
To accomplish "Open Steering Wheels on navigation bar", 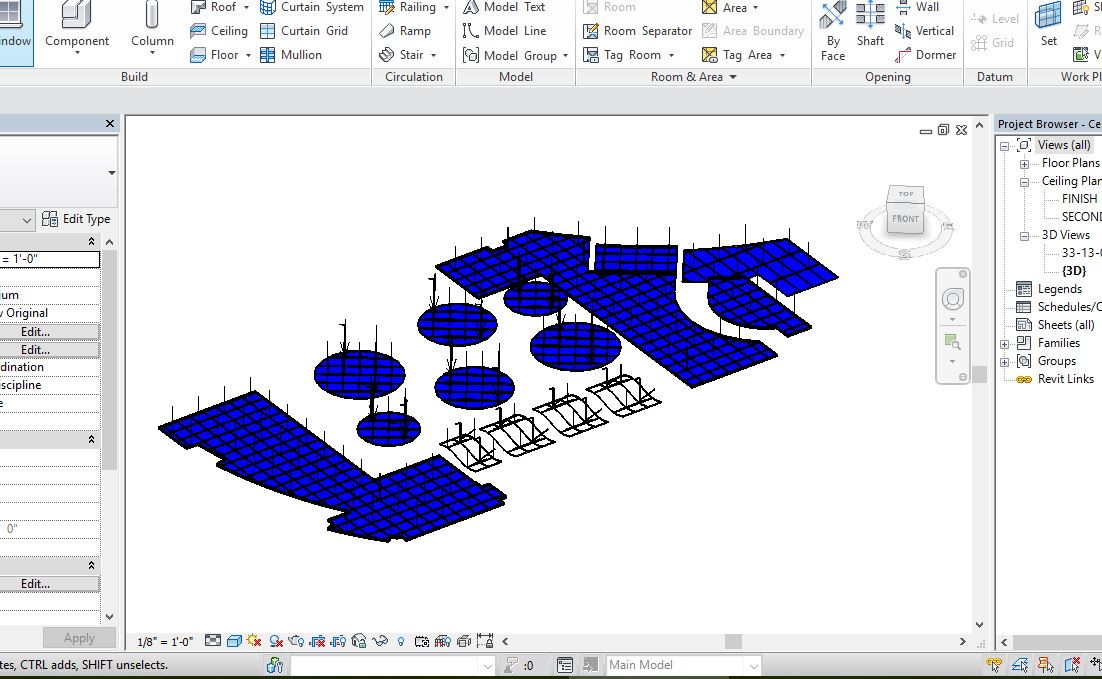I will click(x=953, y=300).
